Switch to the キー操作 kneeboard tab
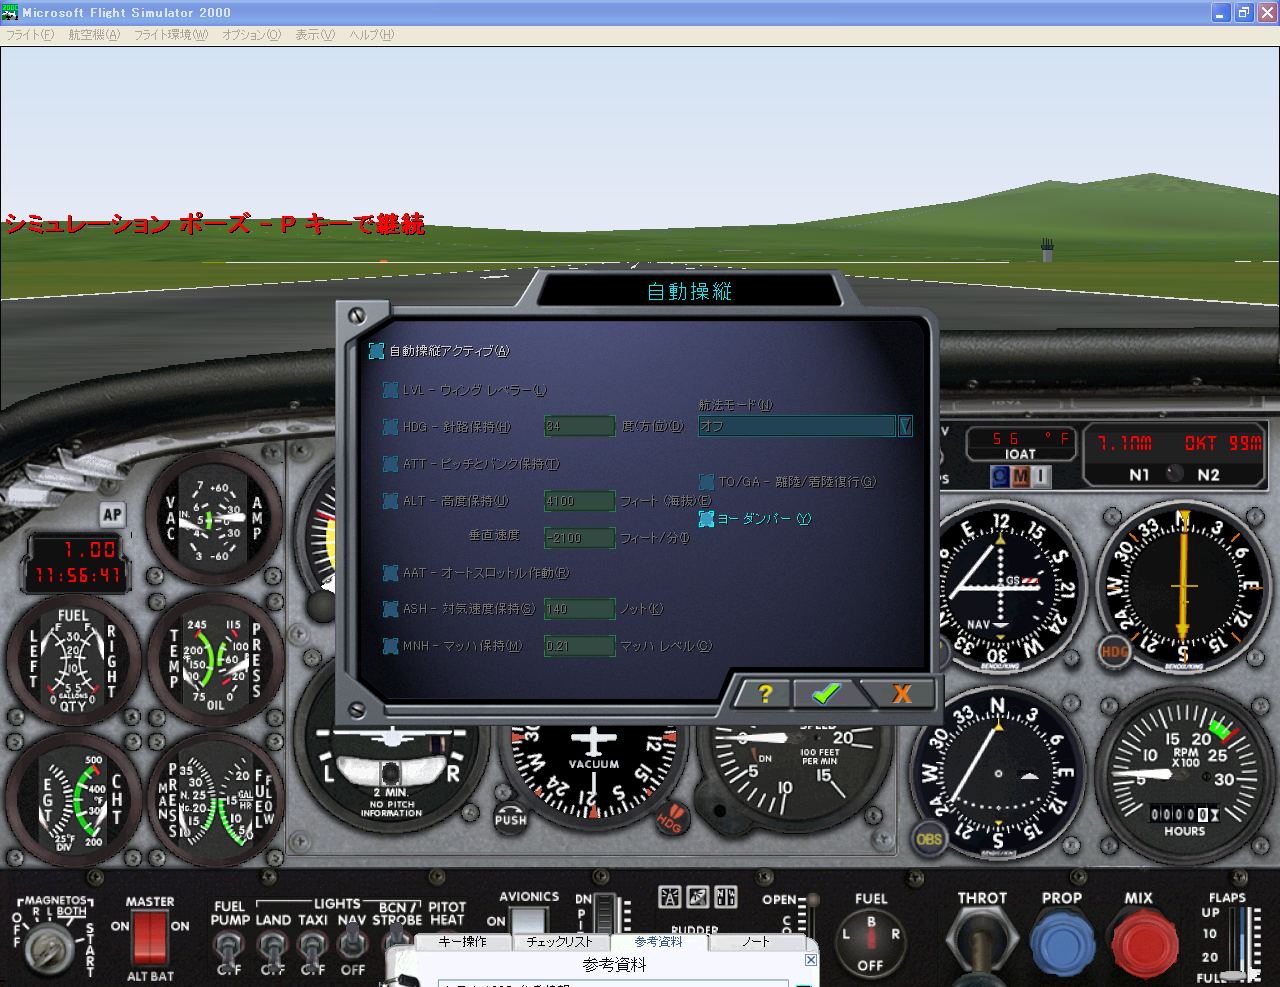This screenshot has width=1280, height=987. [462, 942]
